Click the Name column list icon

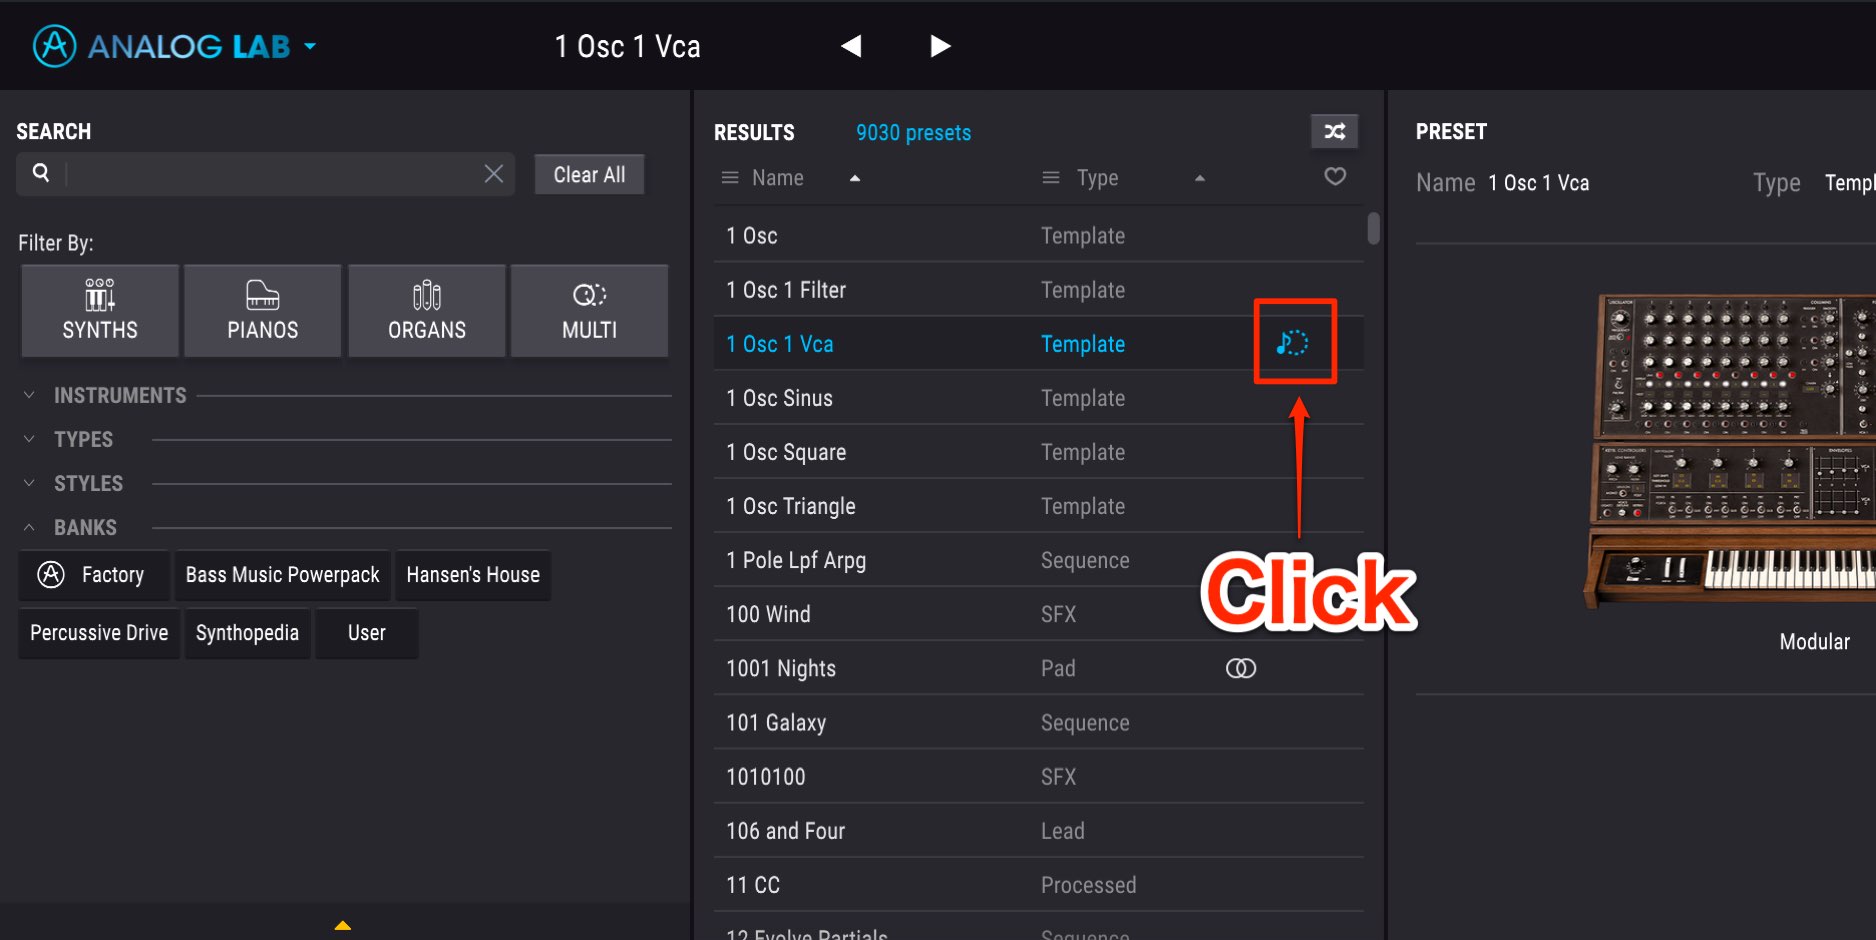pyautogui.click(x=730, y=178)
